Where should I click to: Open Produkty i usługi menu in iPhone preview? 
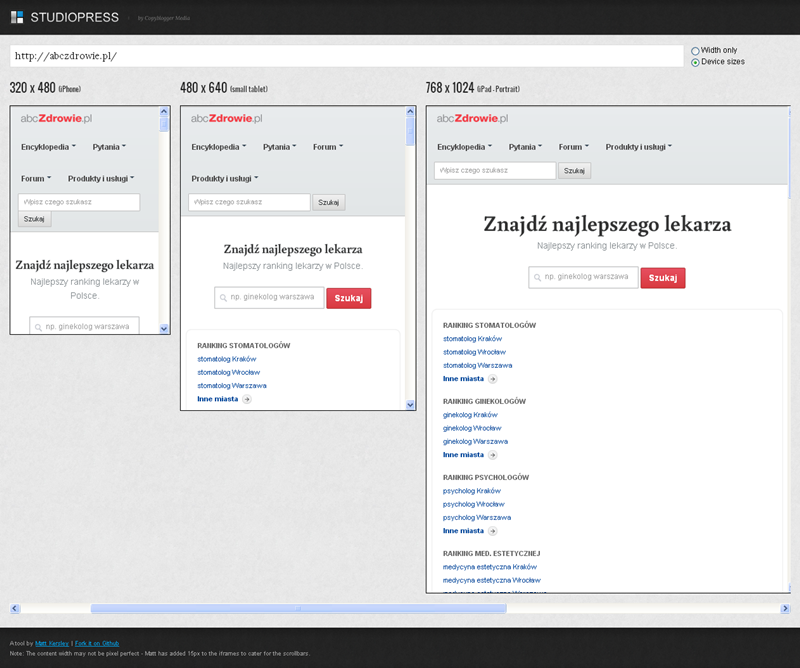tap(101, 179)
